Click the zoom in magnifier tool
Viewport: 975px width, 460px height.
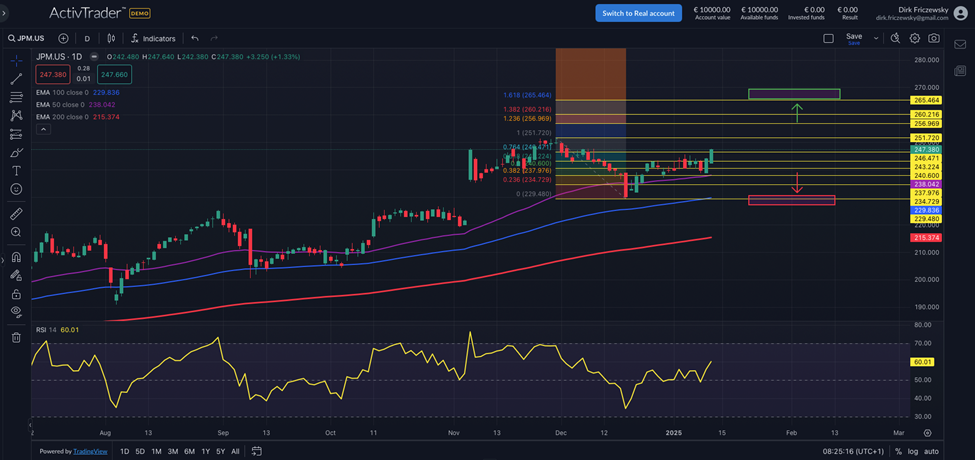16,232
